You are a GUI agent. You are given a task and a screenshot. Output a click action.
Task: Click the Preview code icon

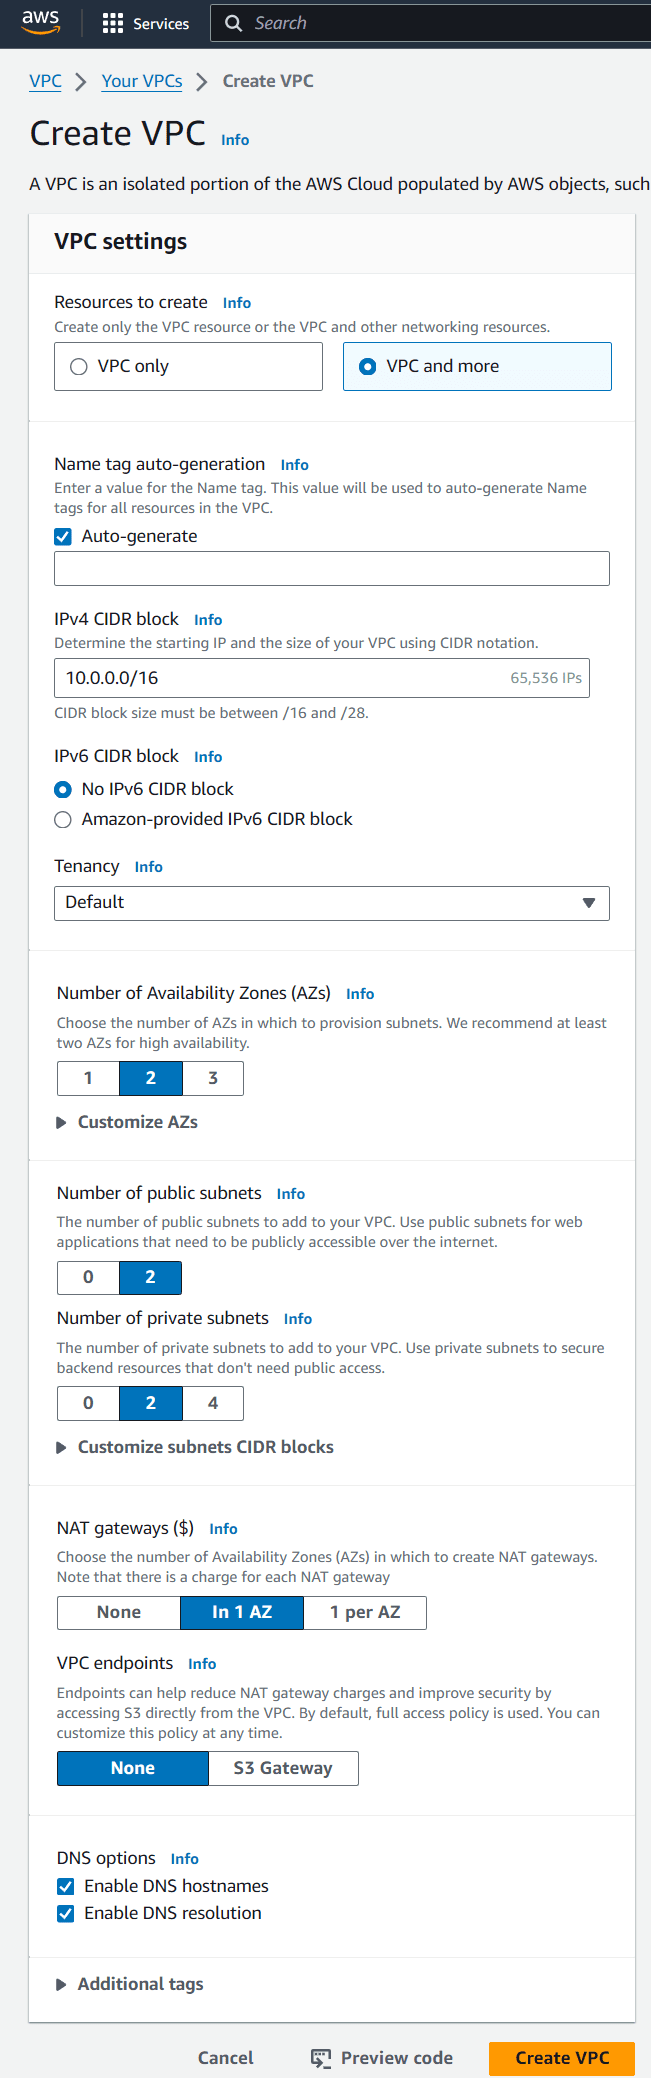(321, 2058)
